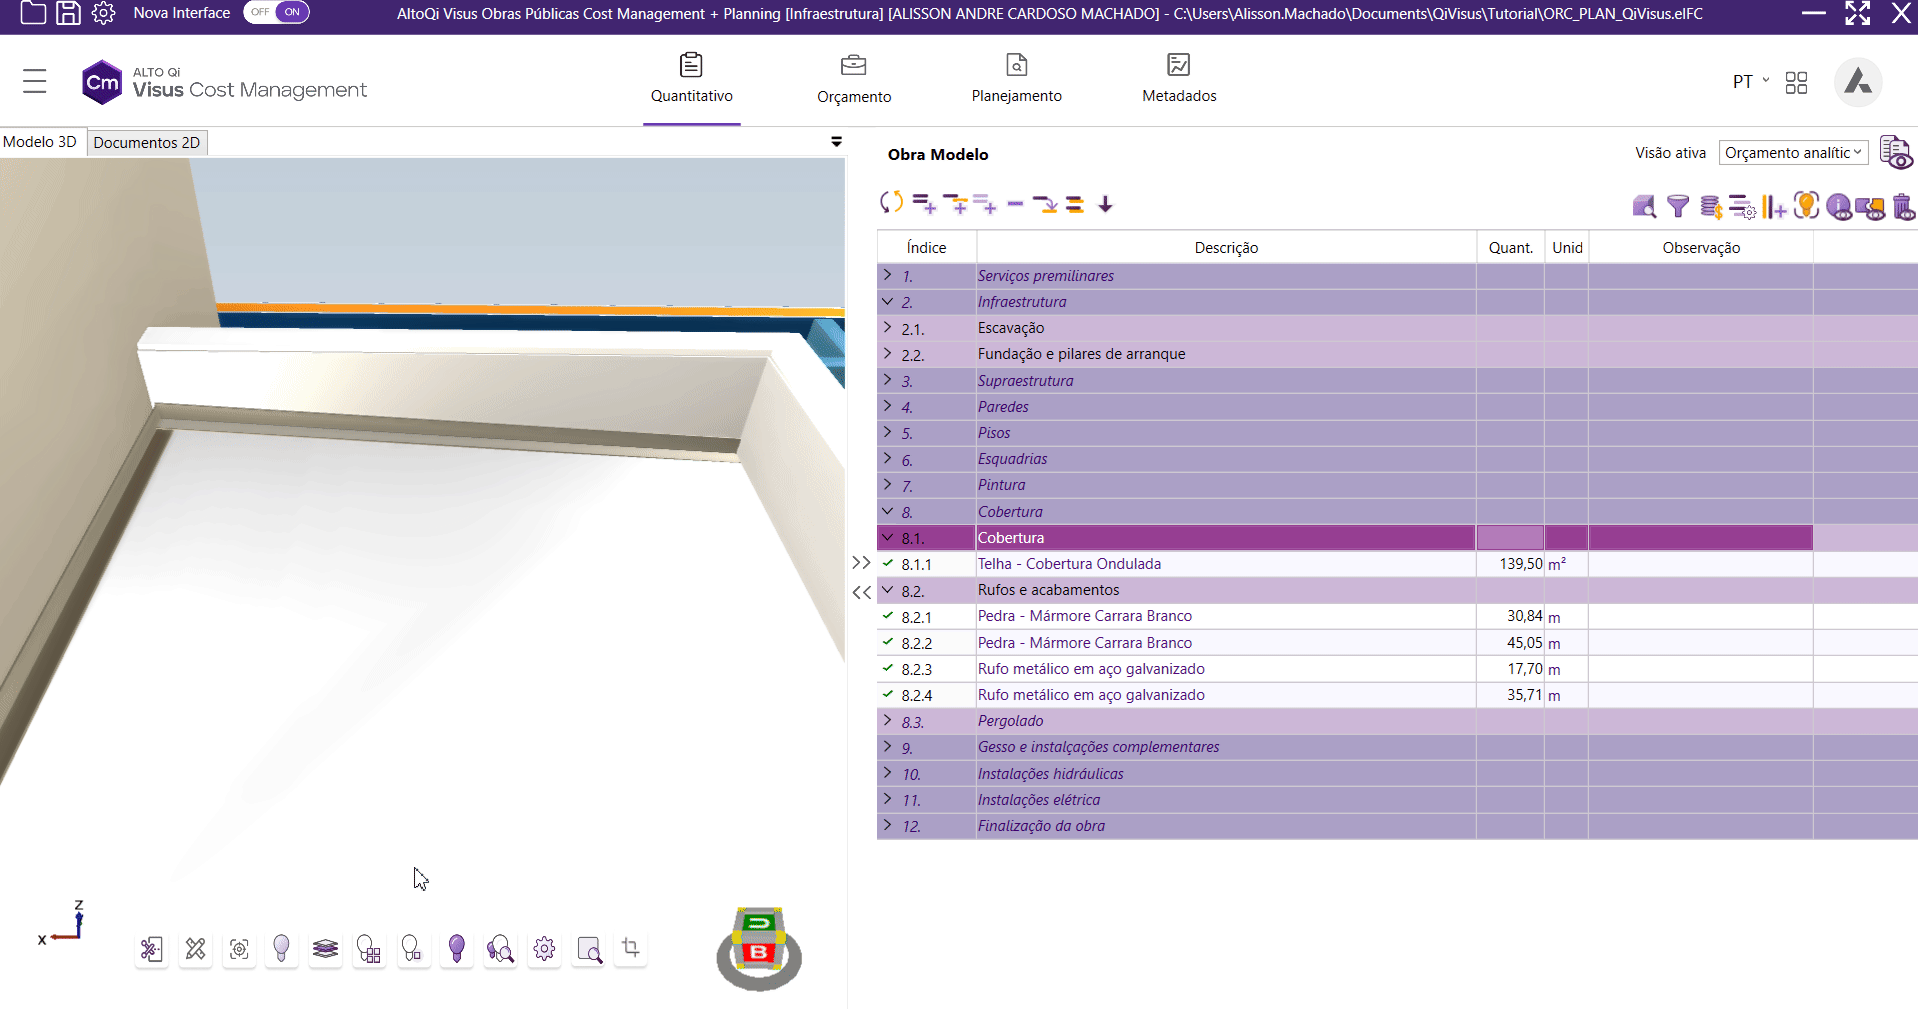
Task: Toggle the pale light bulb isolate button
Action: click(281, 948)
